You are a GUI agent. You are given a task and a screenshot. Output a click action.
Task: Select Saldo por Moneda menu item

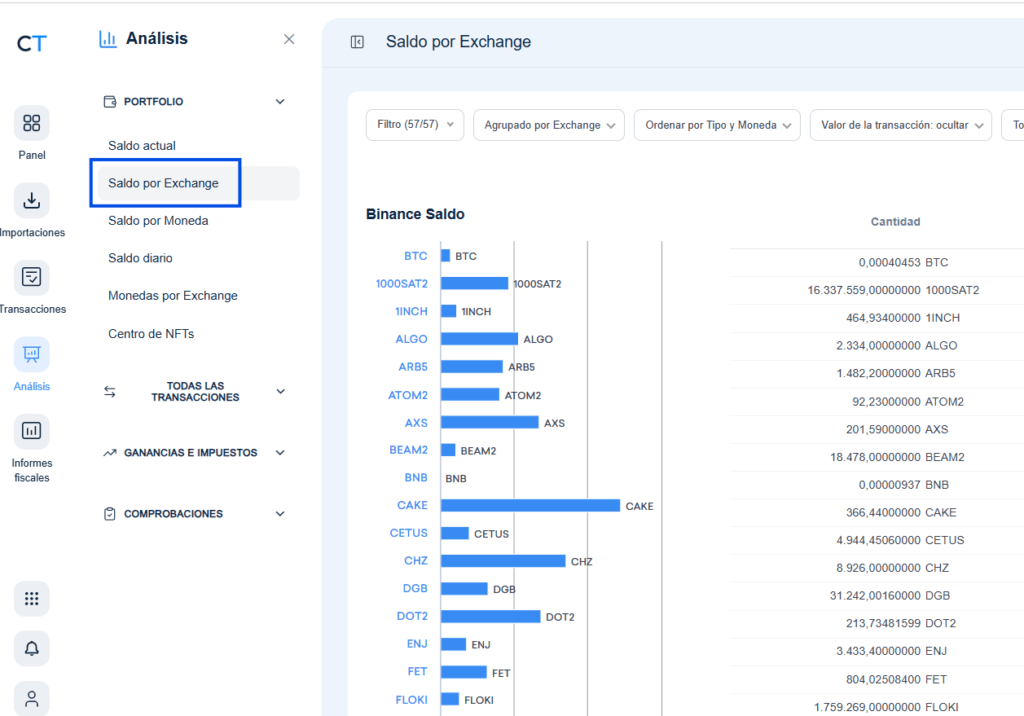[x=158, y=221]
